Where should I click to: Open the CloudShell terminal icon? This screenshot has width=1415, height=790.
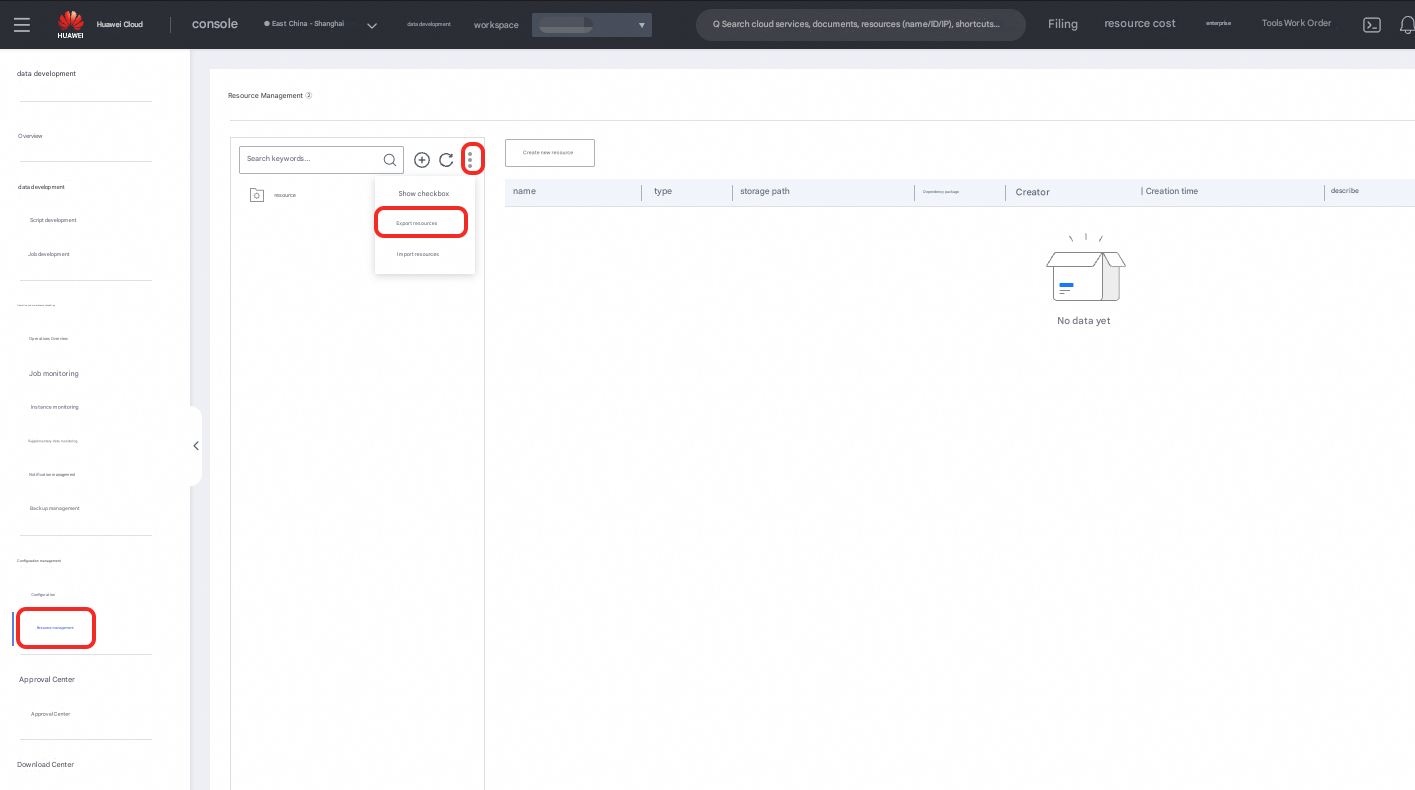(1372, 25)
